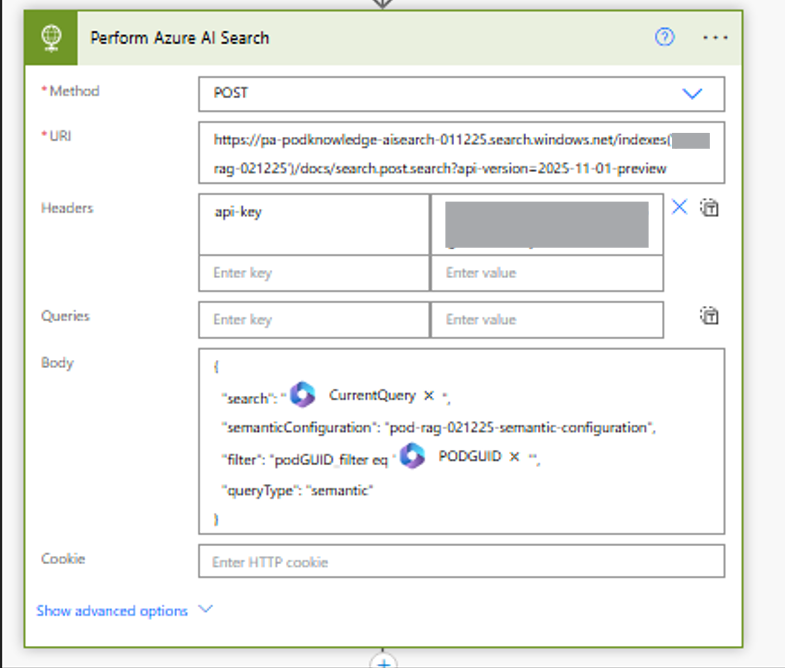Expand the Method dropdown showing POST

click(691, 93)
